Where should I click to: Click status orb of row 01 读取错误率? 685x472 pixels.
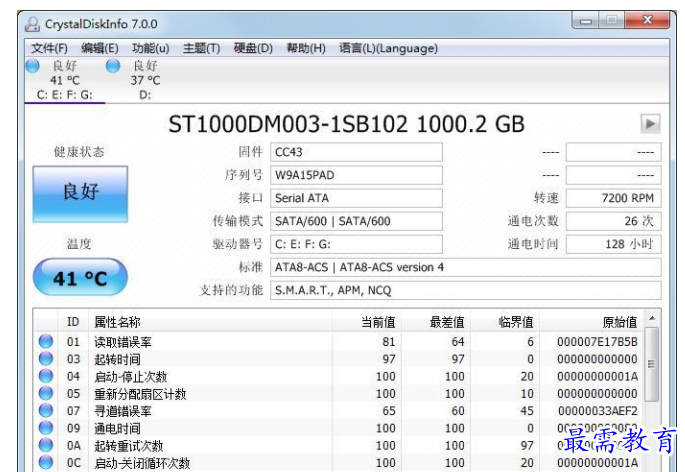tap(46, 341)
